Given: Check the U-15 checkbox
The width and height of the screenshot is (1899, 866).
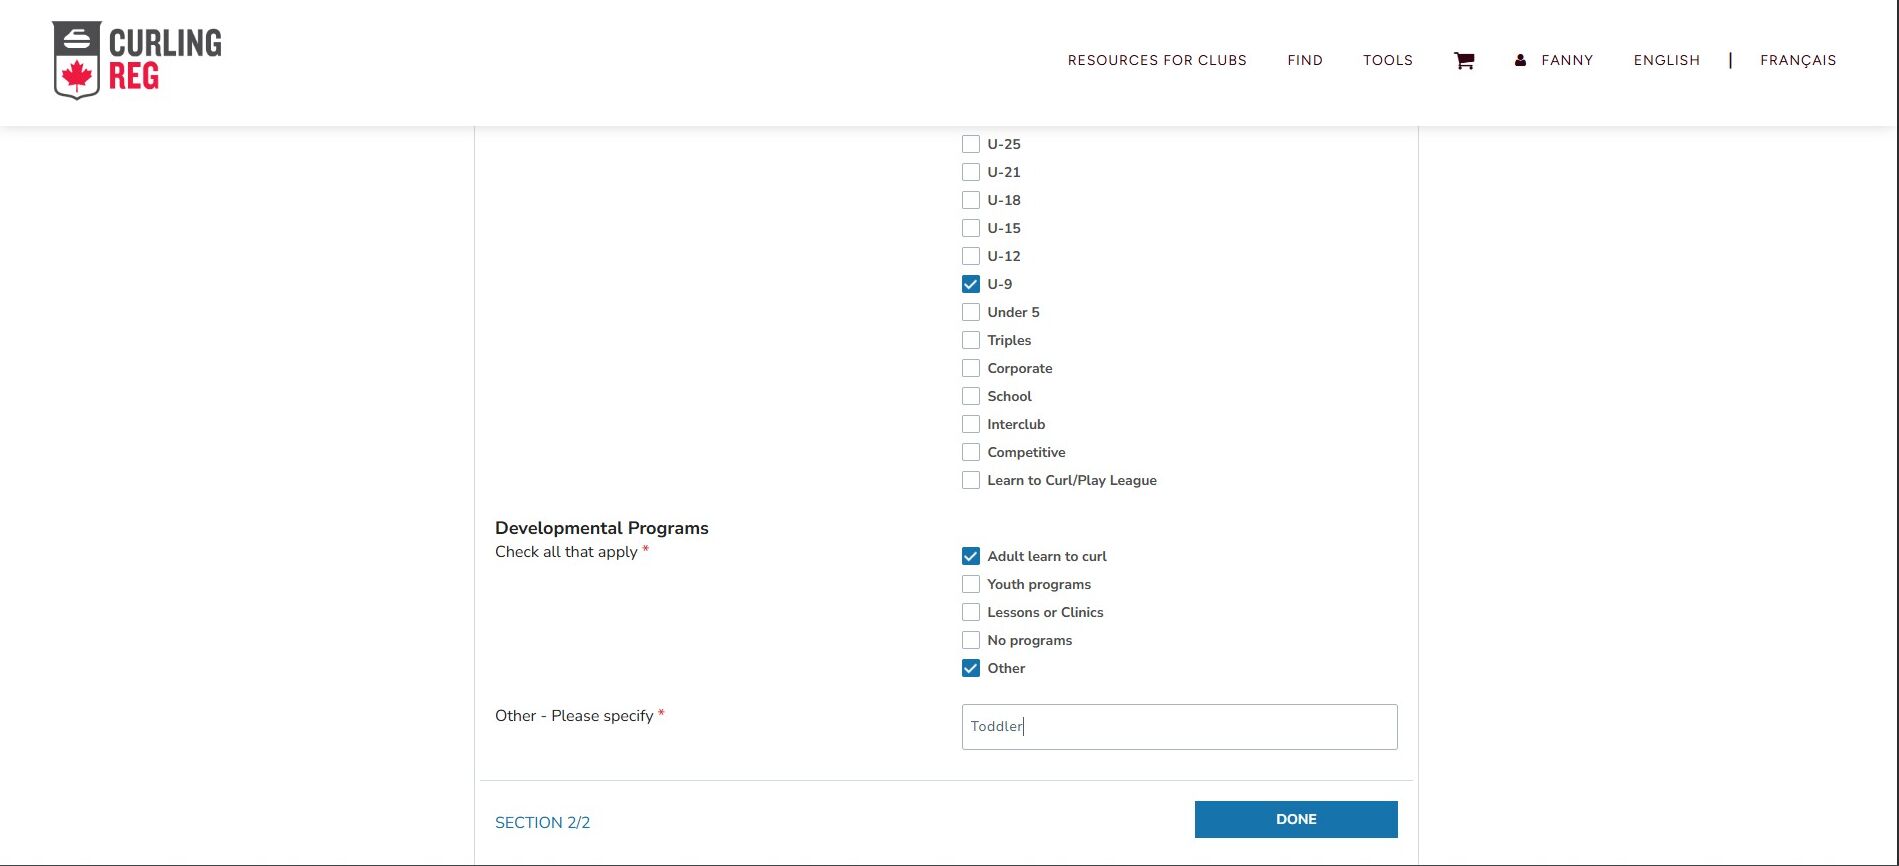Looking at the screenshot, I should coord(970,228).
